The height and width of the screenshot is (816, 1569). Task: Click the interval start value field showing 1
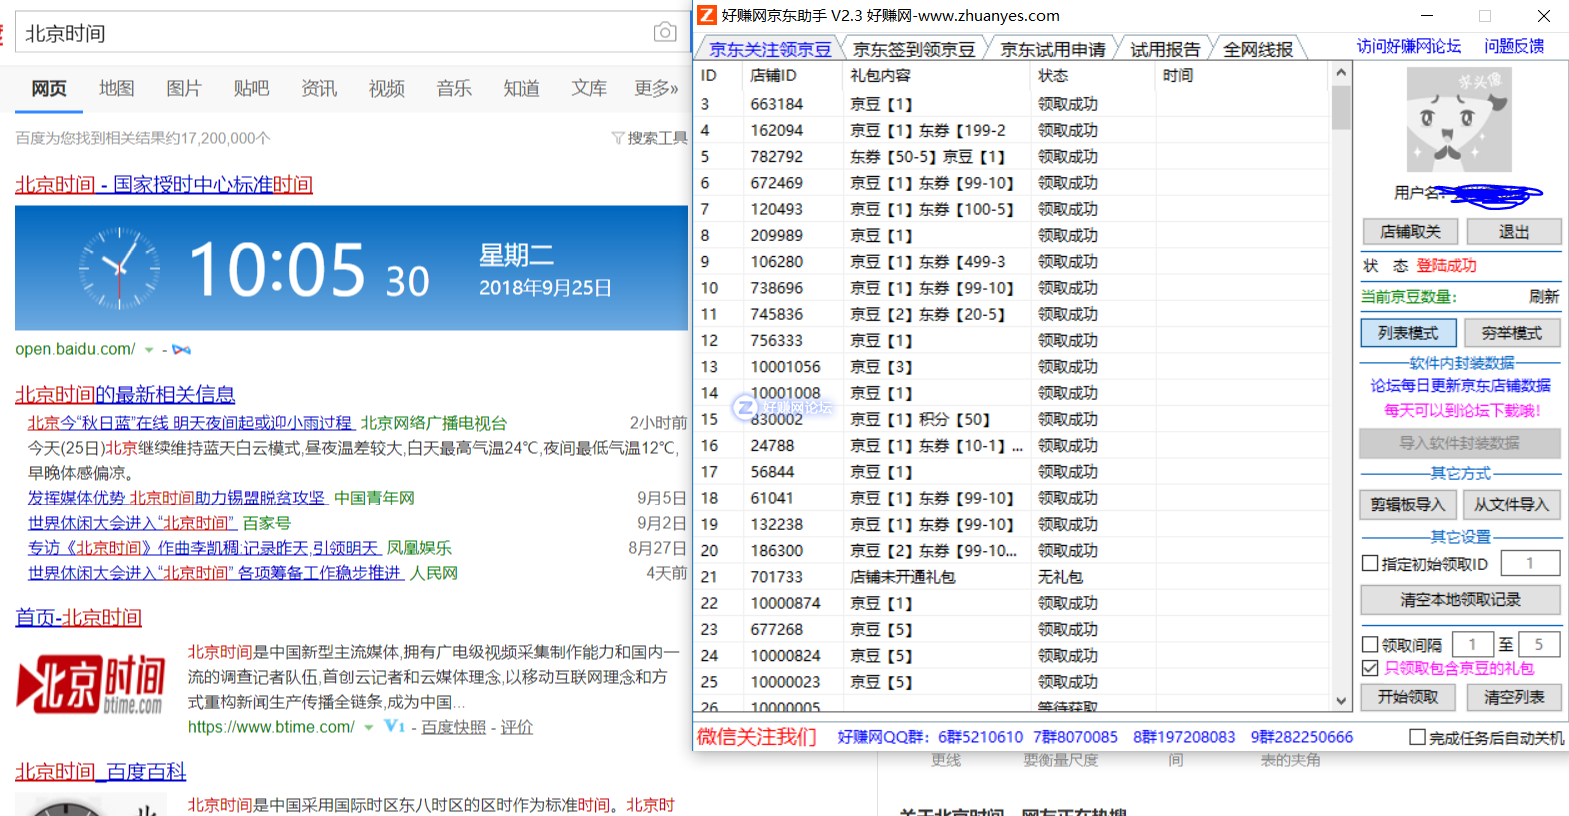tap(1473, 645)
